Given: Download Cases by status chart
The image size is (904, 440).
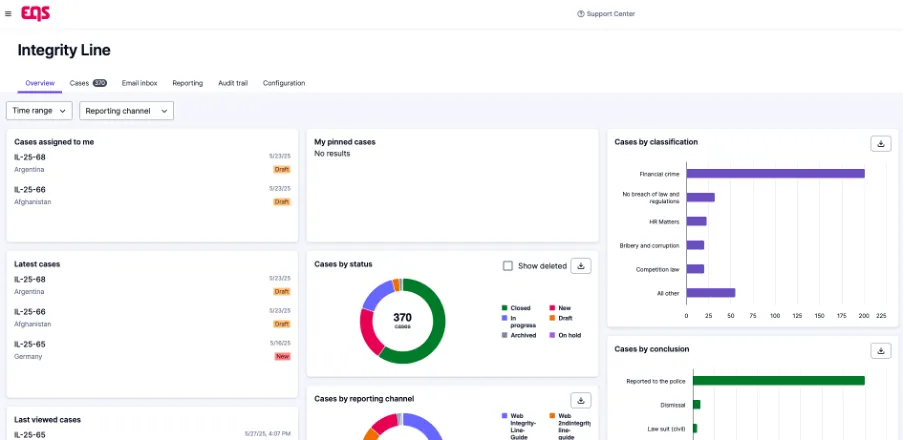Looking at the screenshot, I should 581,266.
